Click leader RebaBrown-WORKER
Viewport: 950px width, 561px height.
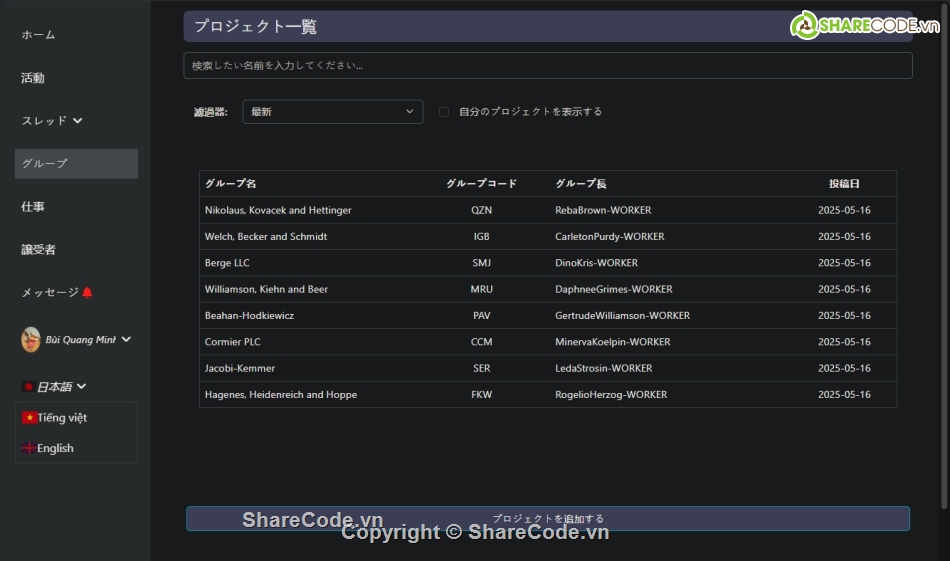coord(603,210)
